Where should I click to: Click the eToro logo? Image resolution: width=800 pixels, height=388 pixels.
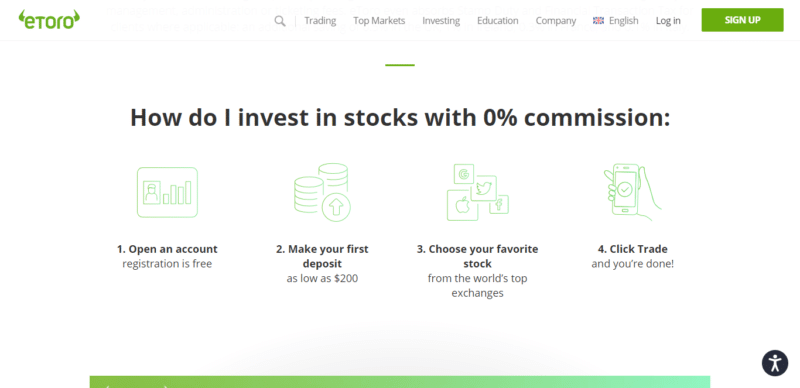tap(49, 19)
